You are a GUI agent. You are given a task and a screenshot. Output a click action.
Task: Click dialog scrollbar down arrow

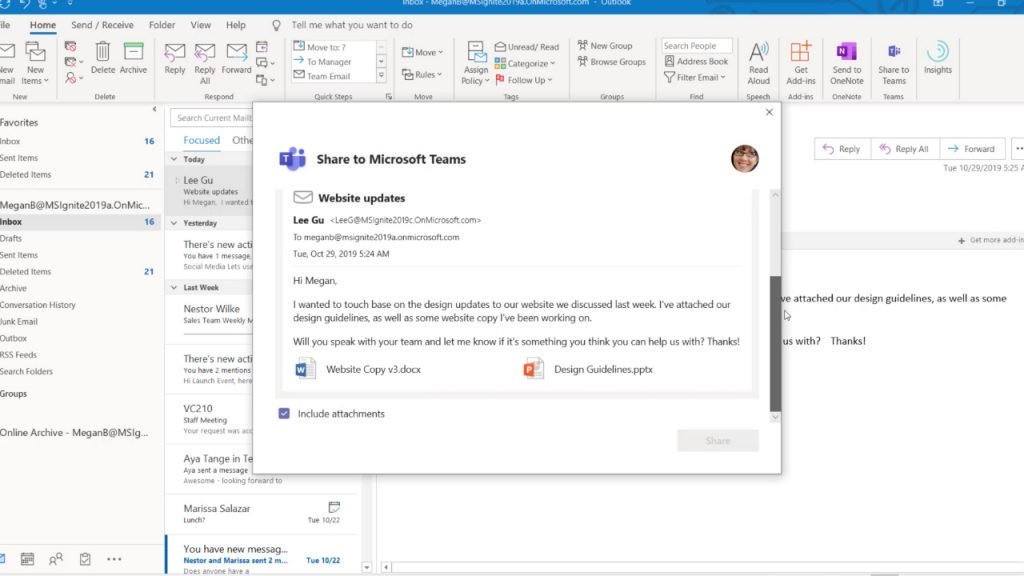click(775, 417)
